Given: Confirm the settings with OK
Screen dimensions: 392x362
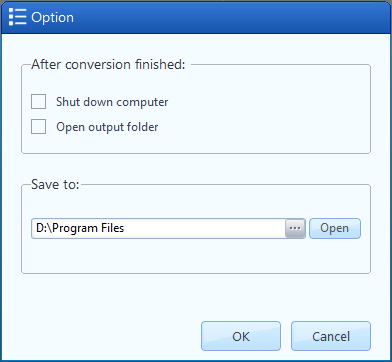Looking at the screenshot, I should pos(241,336).
